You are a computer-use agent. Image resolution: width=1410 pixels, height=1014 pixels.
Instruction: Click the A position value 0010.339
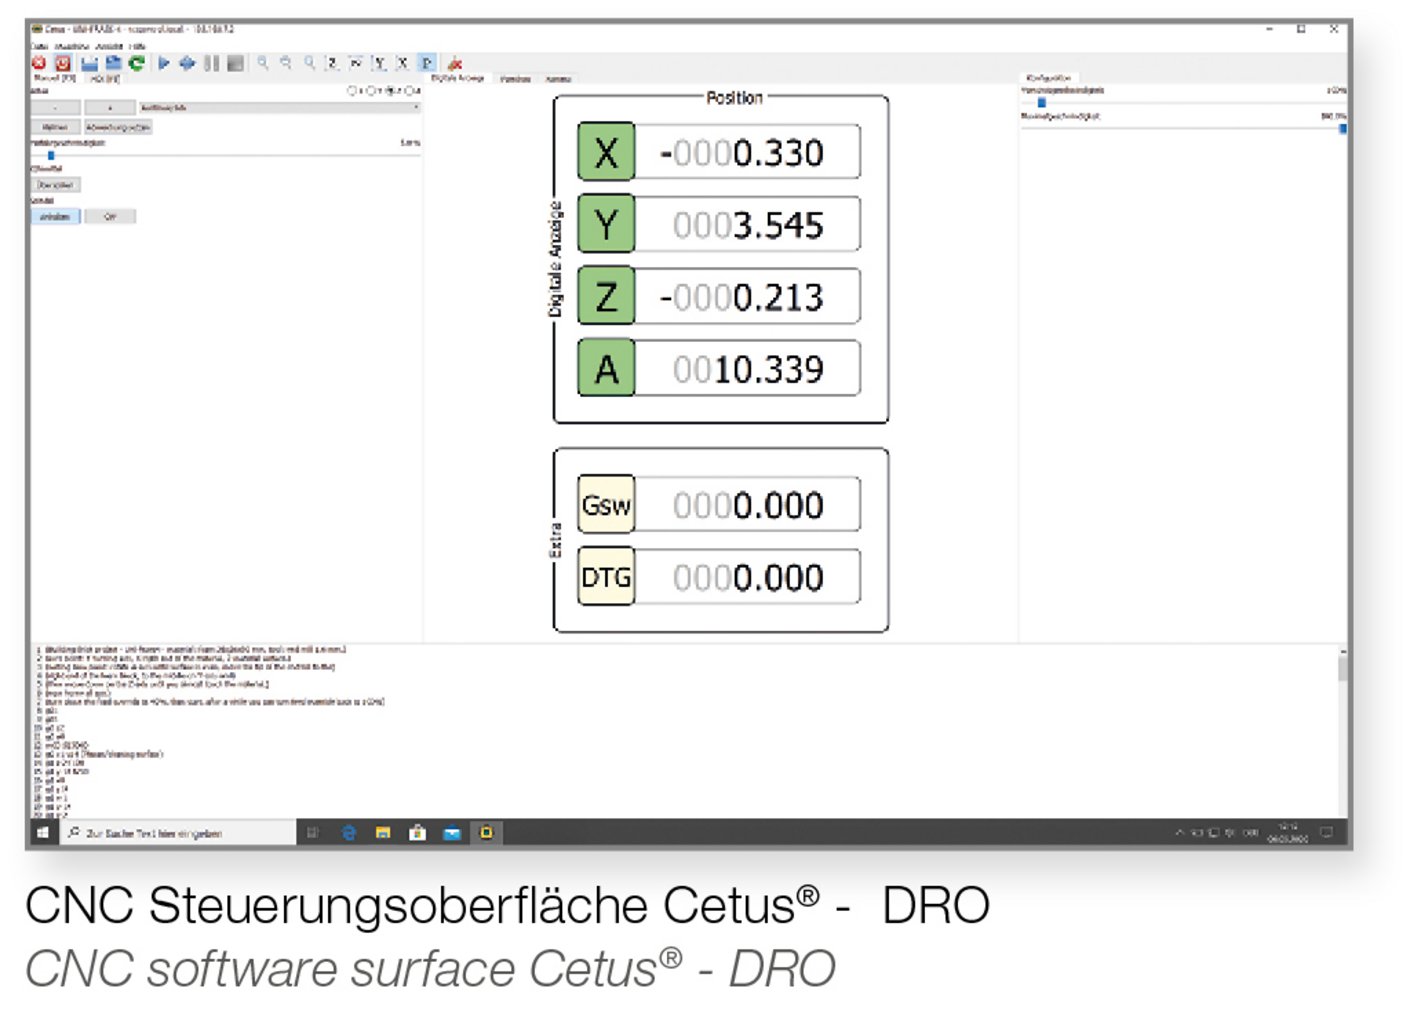click(x=747, y=368)
